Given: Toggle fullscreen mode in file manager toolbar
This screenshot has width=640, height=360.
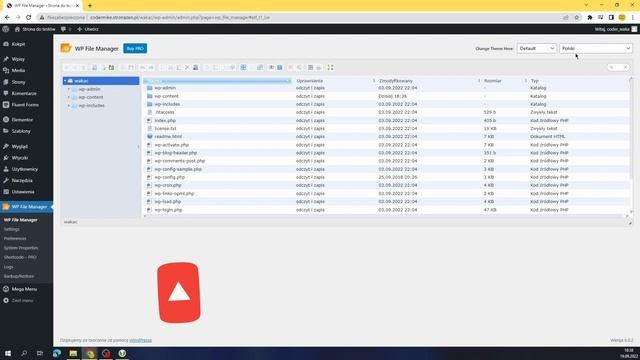Looking at the screenshot, I should click(x=330, y=67).
